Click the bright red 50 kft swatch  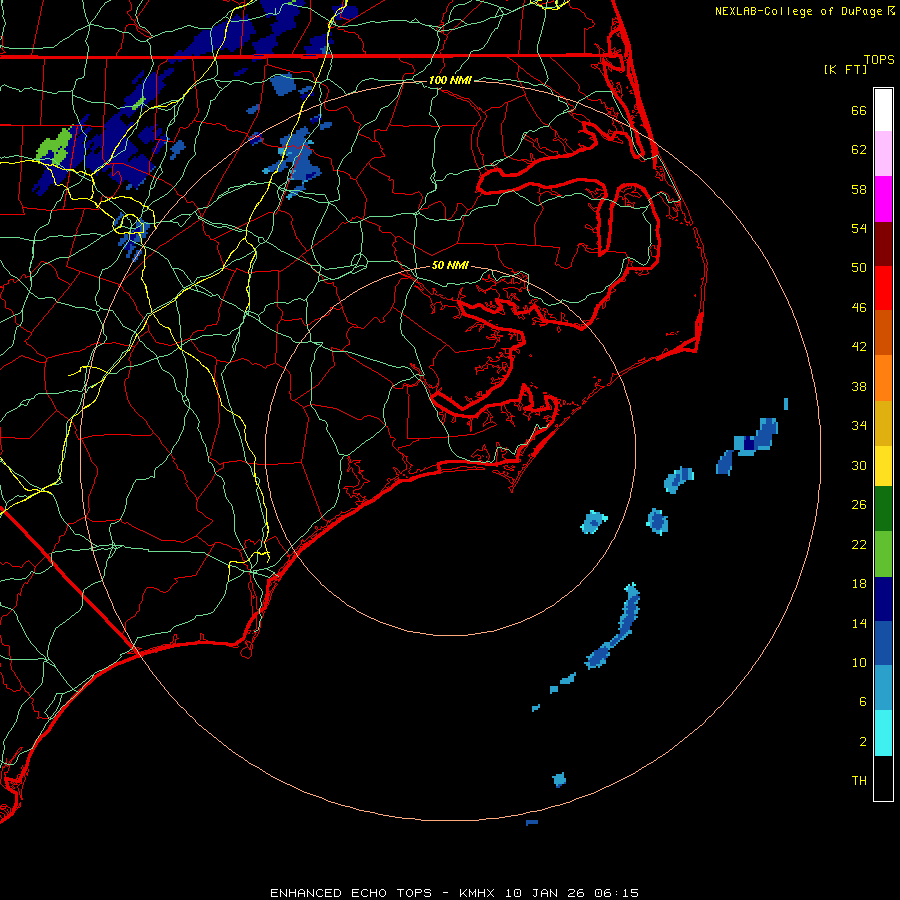point(883,288)
